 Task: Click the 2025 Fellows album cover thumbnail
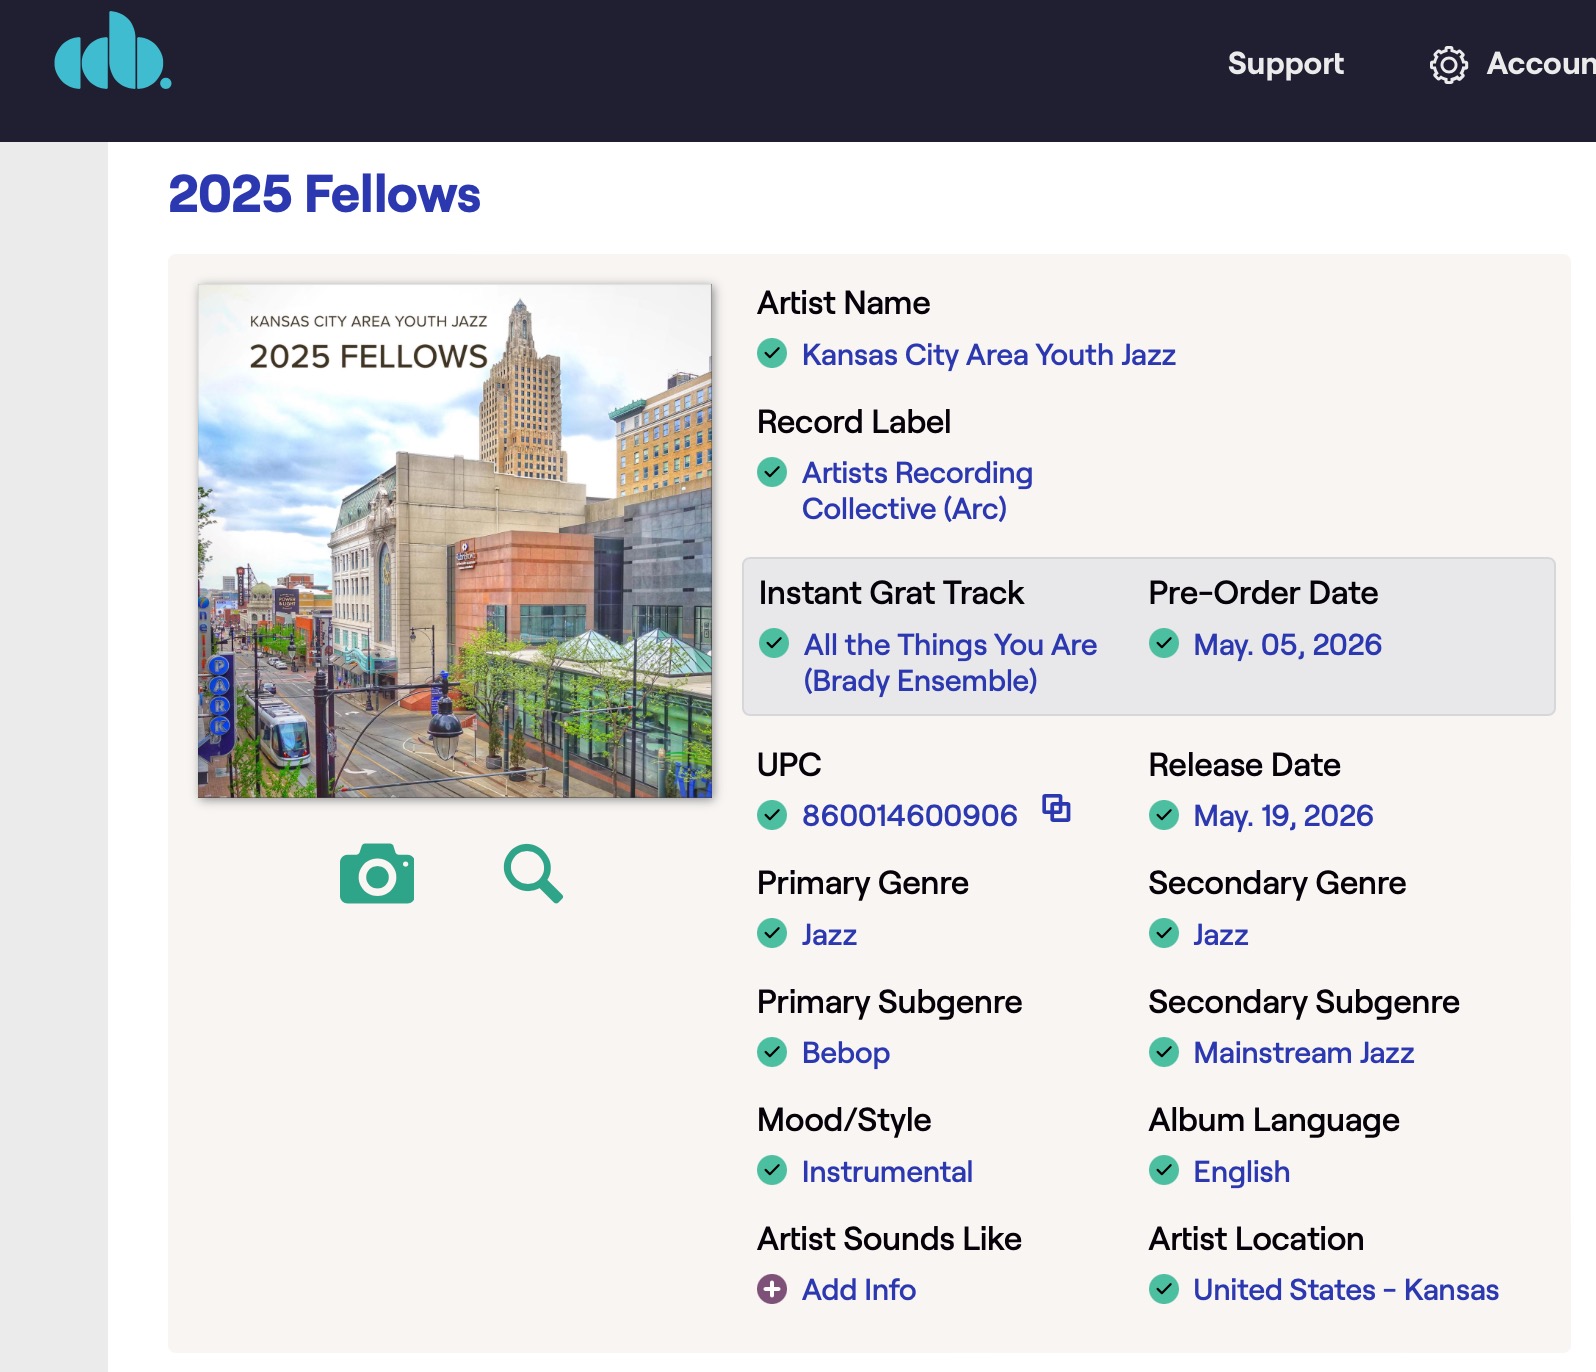point(455,540)
